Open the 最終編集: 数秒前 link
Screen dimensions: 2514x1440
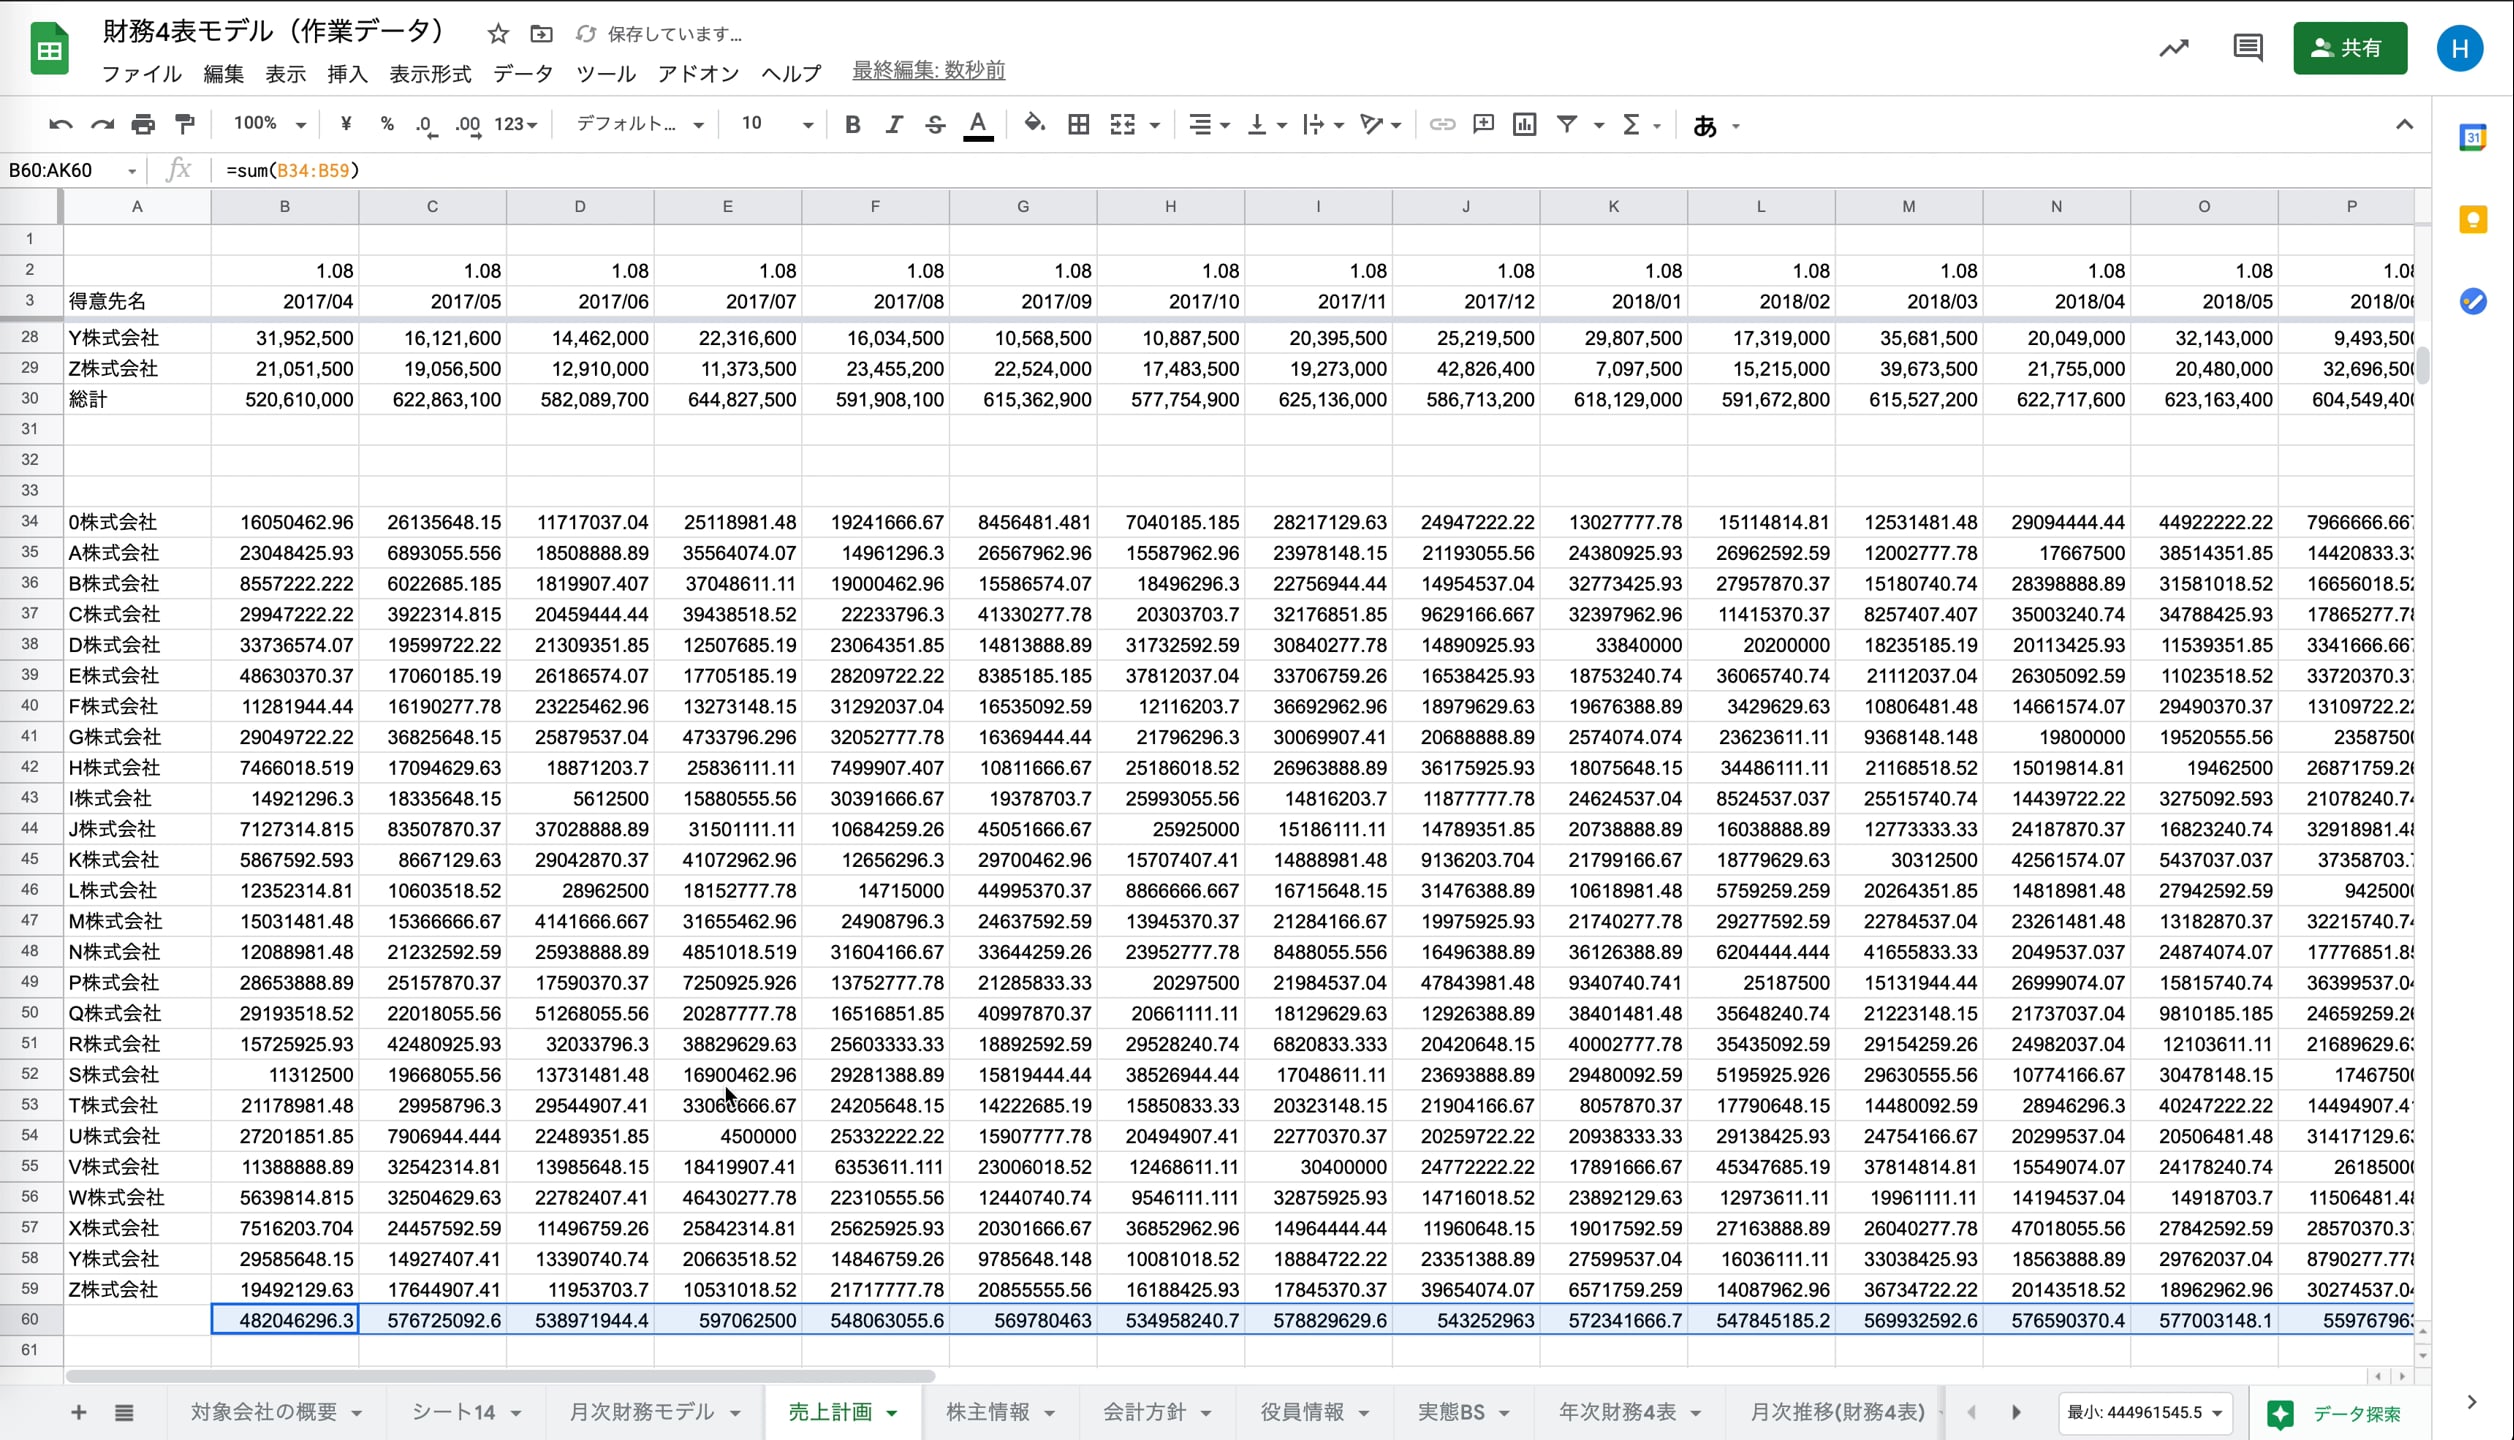coord(928,71)
